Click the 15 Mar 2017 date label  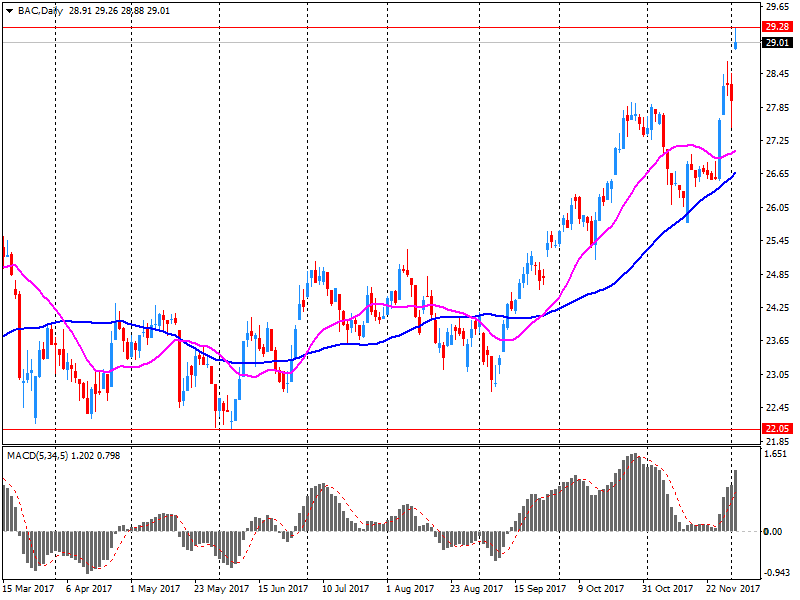pos(28,589)
